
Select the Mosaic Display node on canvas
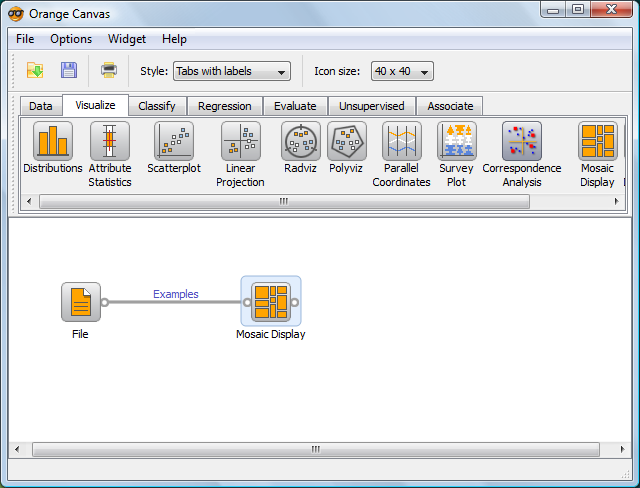[271, 302]
